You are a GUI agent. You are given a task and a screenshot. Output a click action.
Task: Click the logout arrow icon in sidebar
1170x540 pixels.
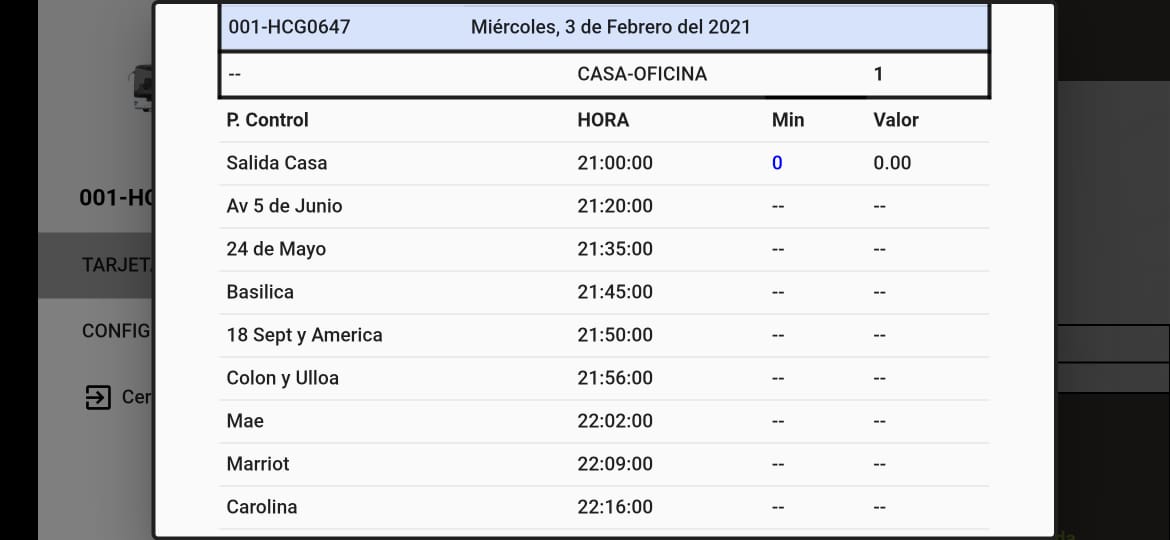(x=97, y=397)
